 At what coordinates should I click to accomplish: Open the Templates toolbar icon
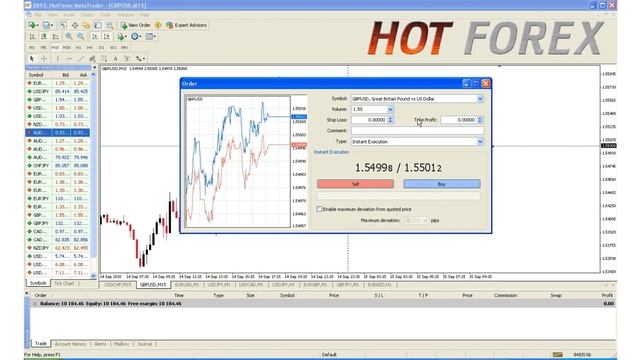coord(151,36)
